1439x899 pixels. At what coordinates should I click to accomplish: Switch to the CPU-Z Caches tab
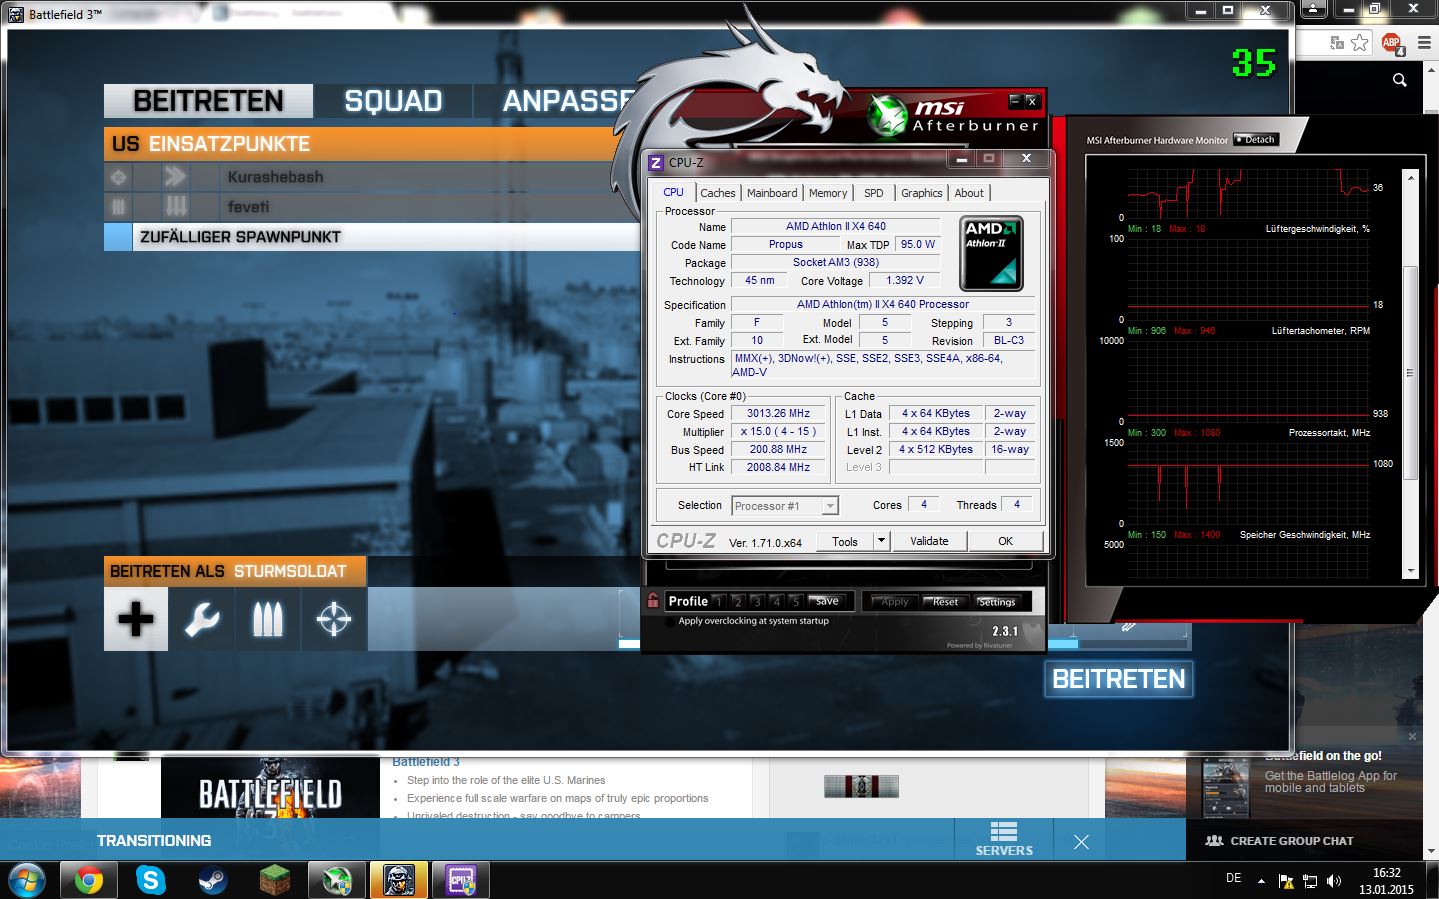pos(717,193)
